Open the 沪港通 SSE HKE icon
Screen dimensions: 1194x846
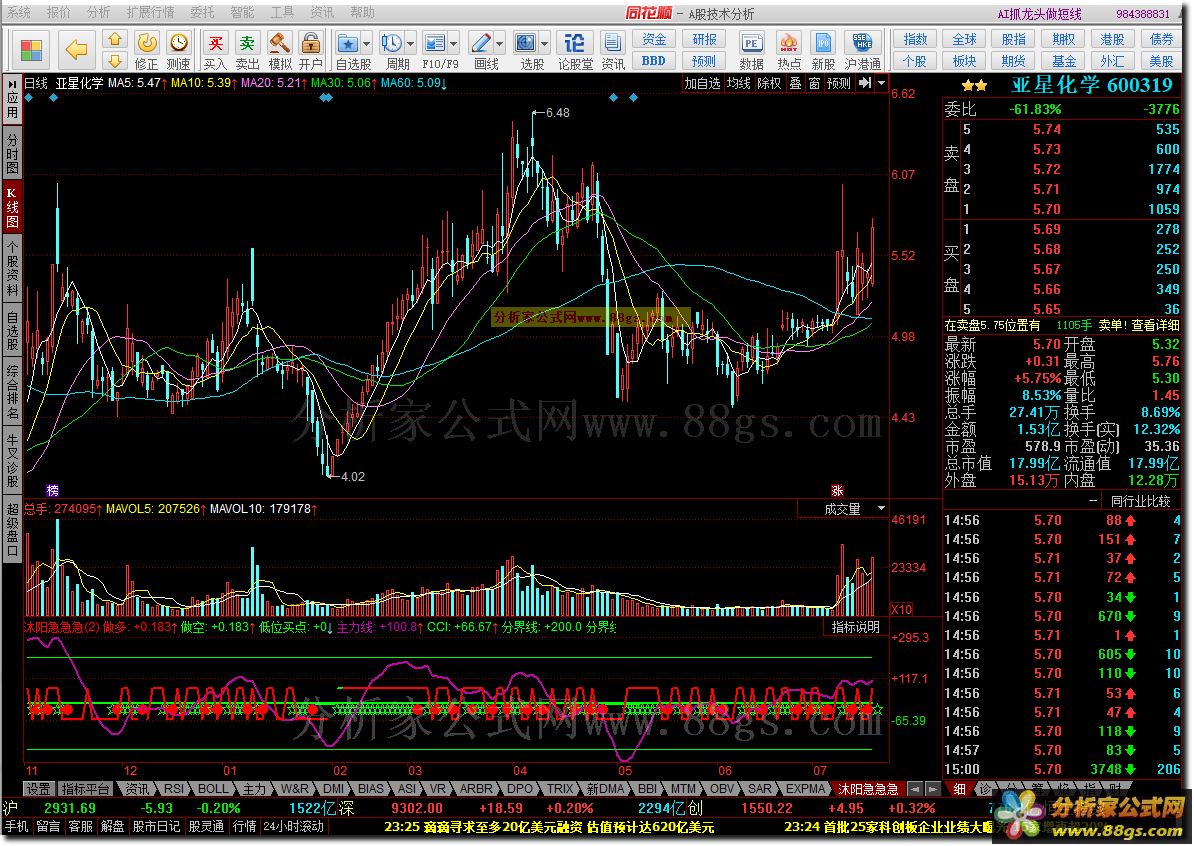click(x=863, y=50)
